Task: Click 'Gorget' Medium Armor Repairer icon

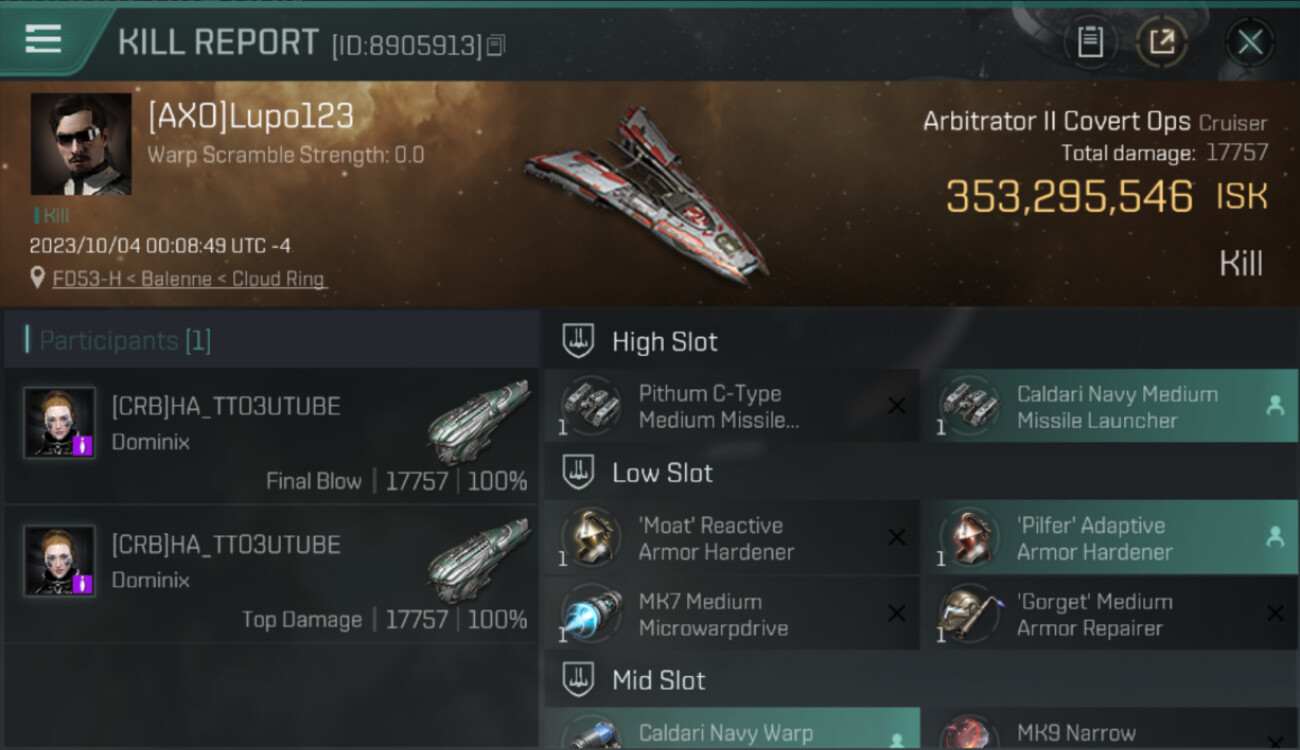Action: pos(966,613)
